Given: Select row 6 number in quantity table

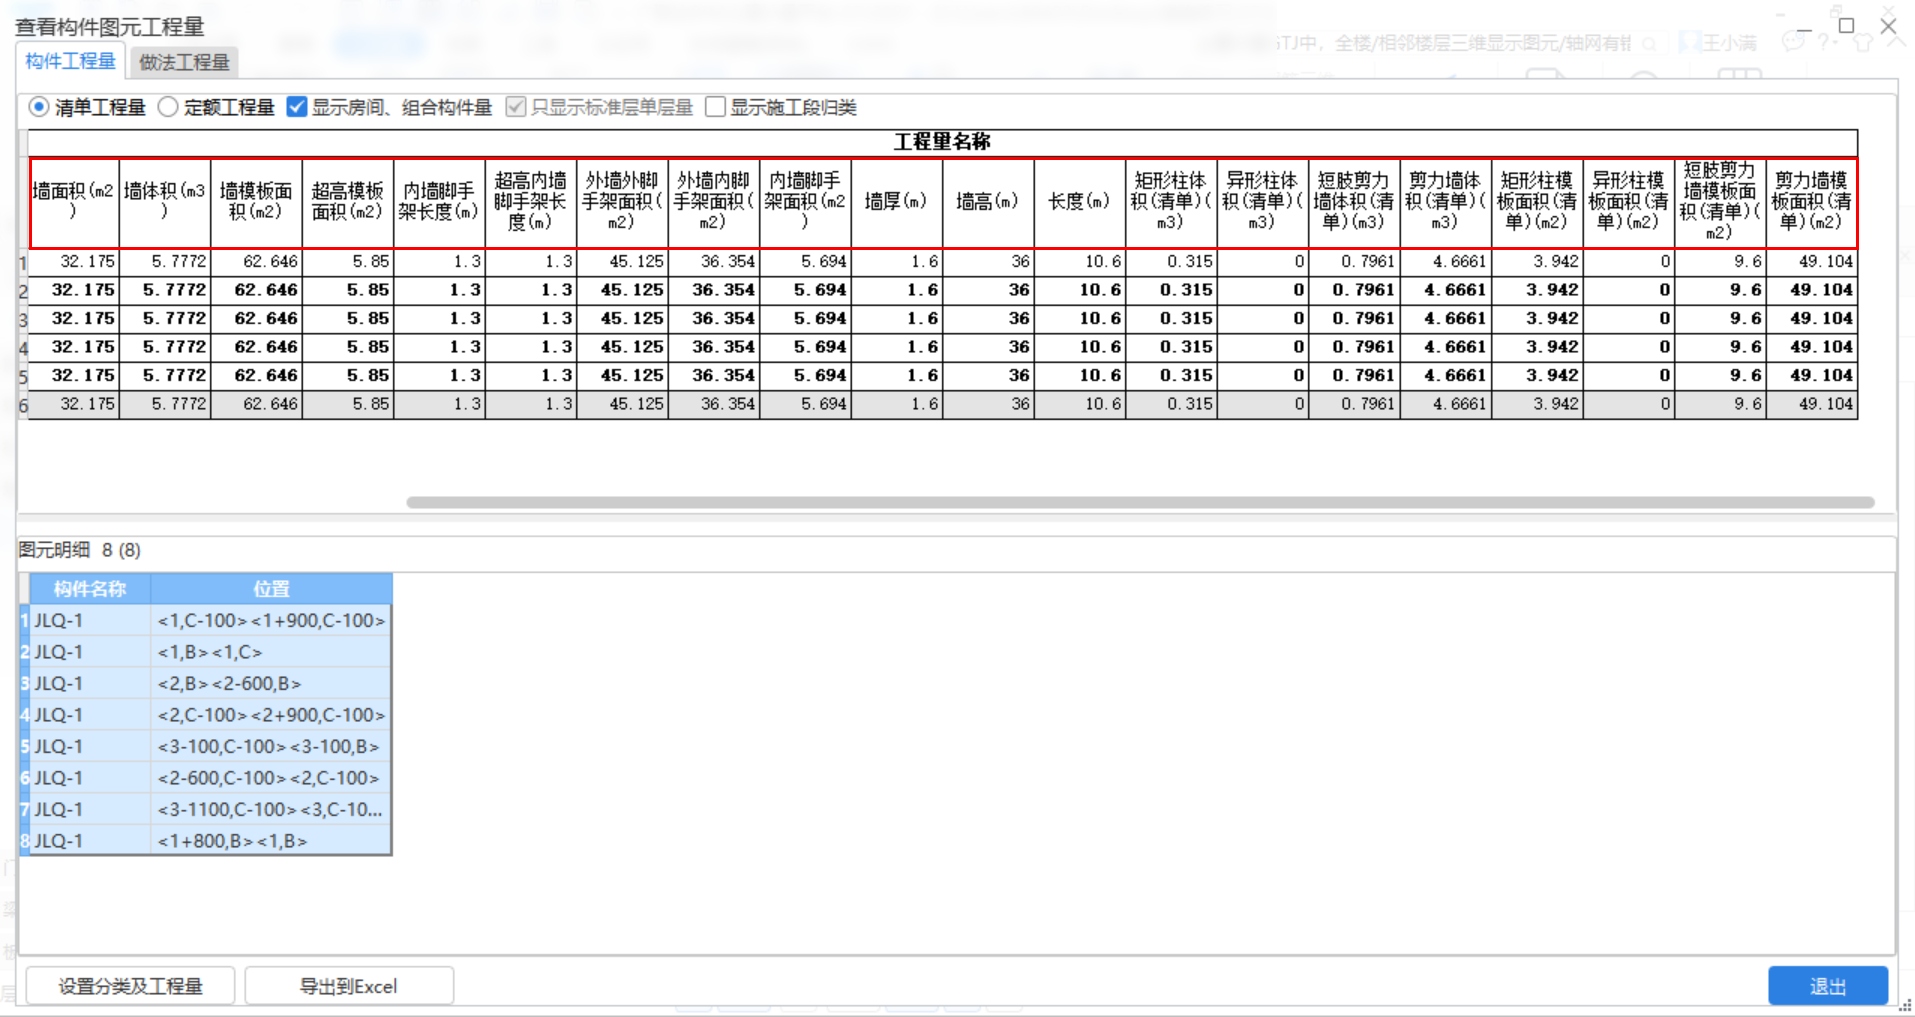Looking at the screenshot, I should click(23, 405).
